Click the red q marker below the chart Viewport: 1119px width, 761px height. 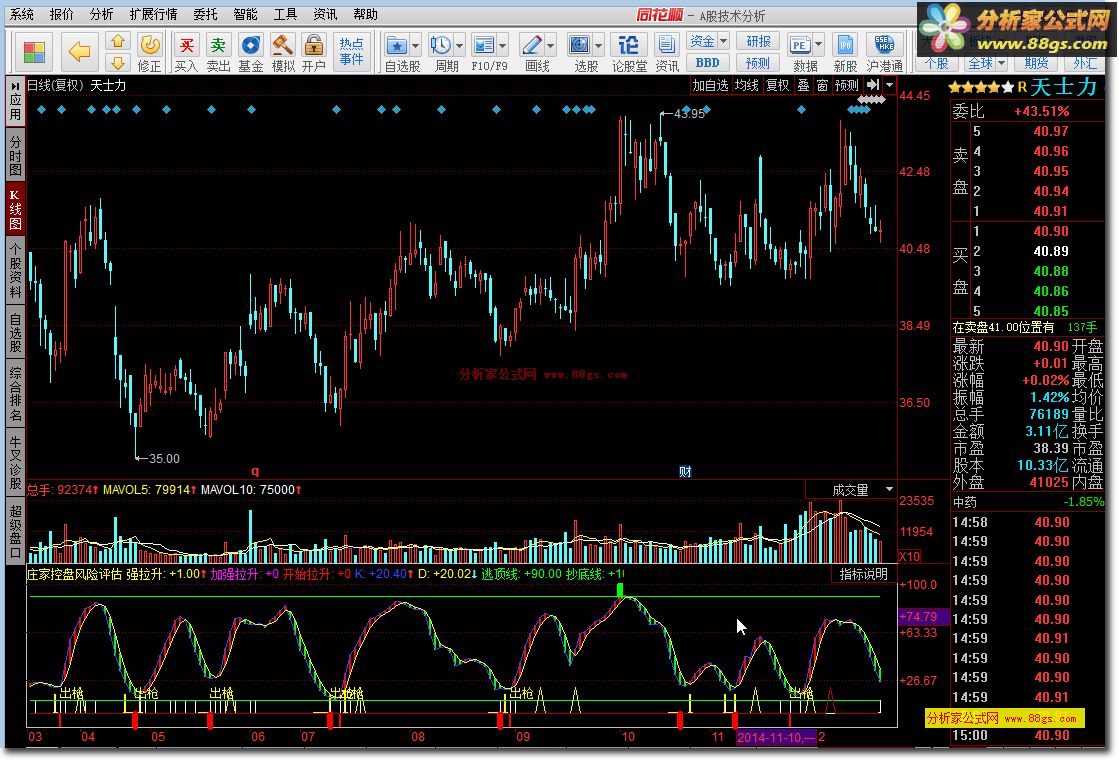point(255,471)
